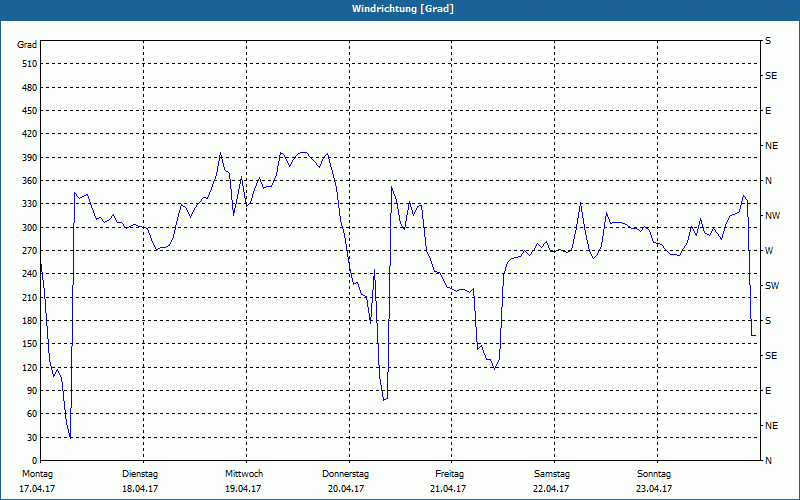Select the 30 value on the degree axis

pos(32,437)
